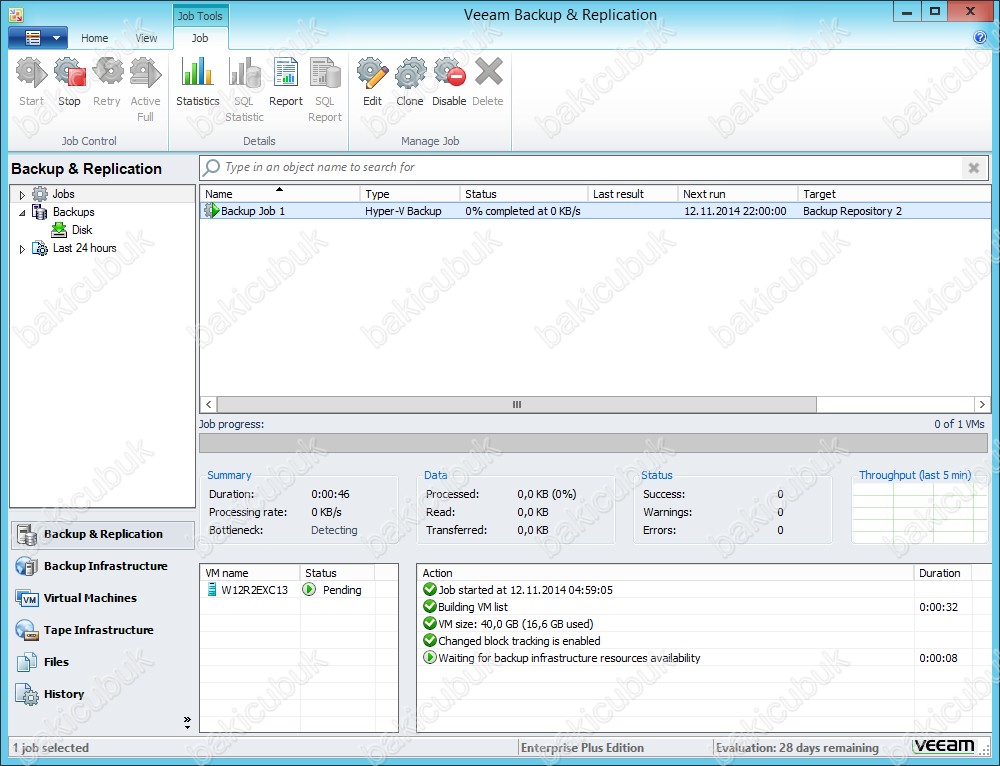The width and height of the screenshot is (1000, 766).
Task: Open the SQL Report
Action: tap(325, 89)
